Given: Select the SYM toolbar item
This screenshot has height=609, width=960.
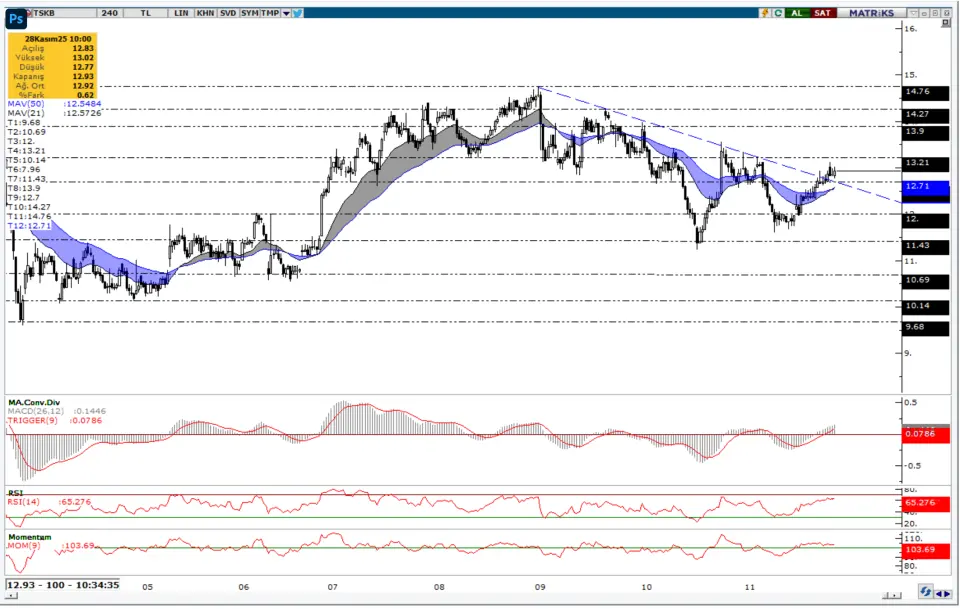Looking at the screenshot, I should point(251,13).
